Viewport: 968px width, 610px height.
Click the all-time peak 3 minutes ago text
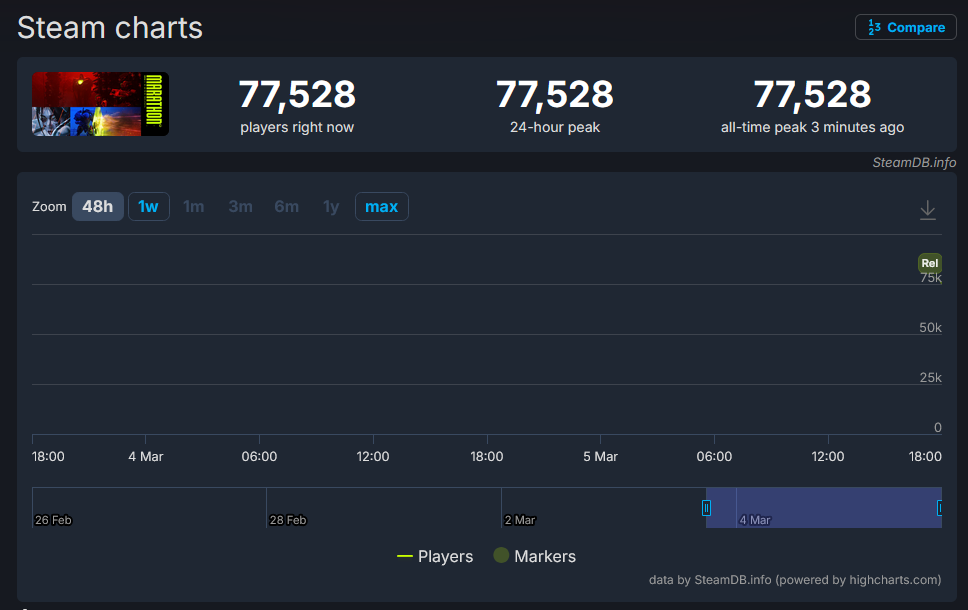tap(812, 127)
